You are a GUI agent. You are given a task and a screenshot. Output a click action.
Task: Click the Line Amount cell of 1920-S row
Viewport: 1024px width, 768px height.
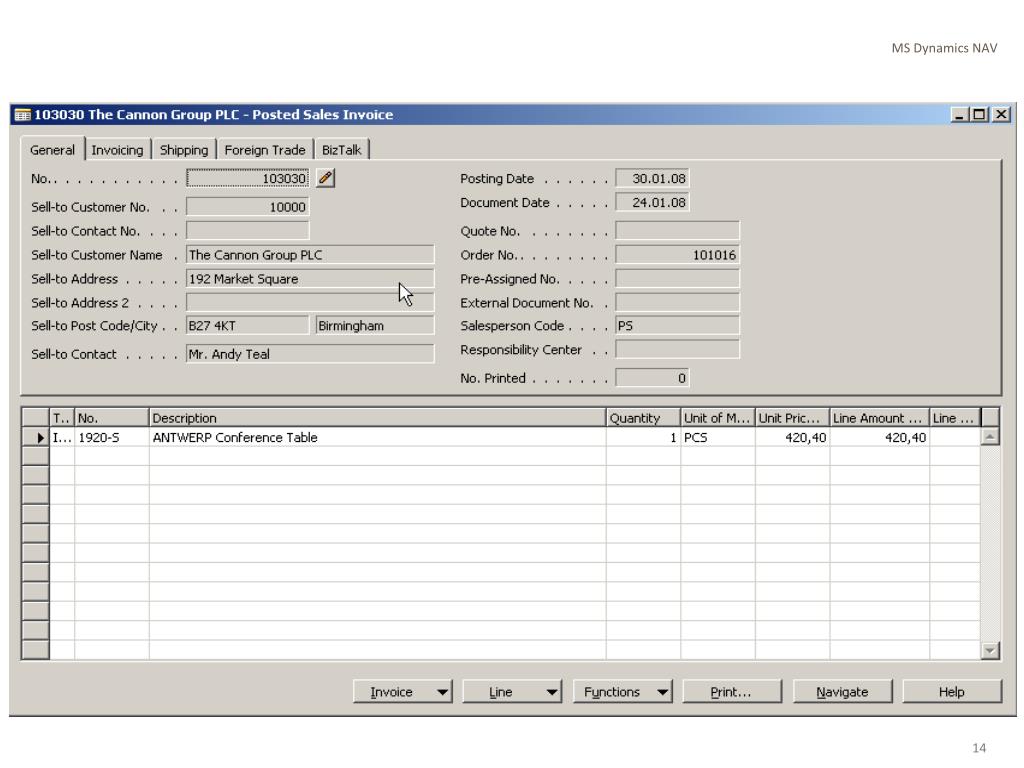click(879, 438)
